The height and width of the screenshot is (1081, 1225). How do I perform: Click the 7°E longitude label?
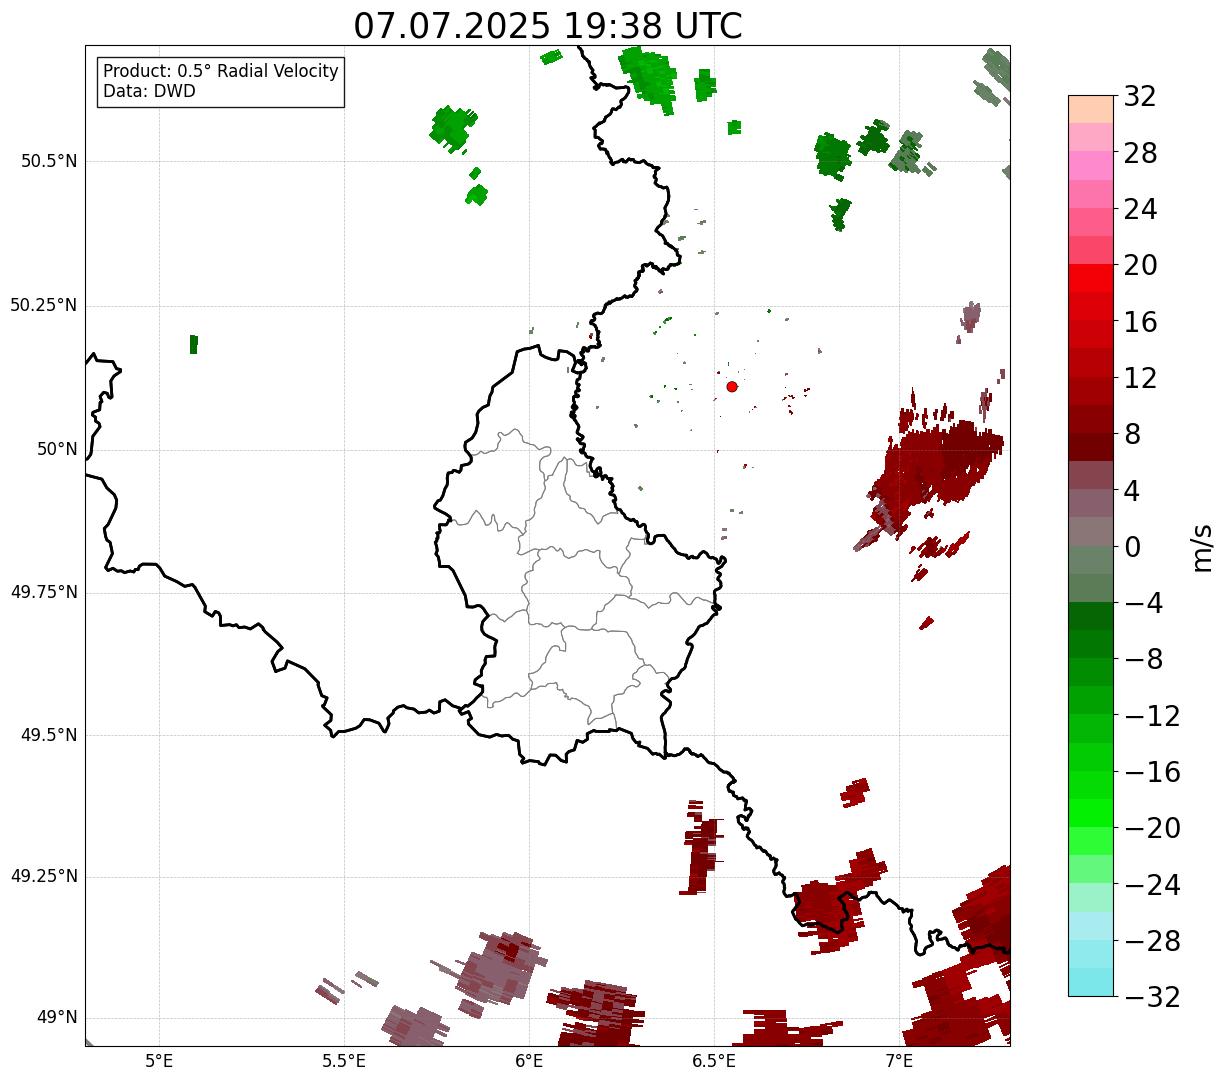[x=899, y=1061]
